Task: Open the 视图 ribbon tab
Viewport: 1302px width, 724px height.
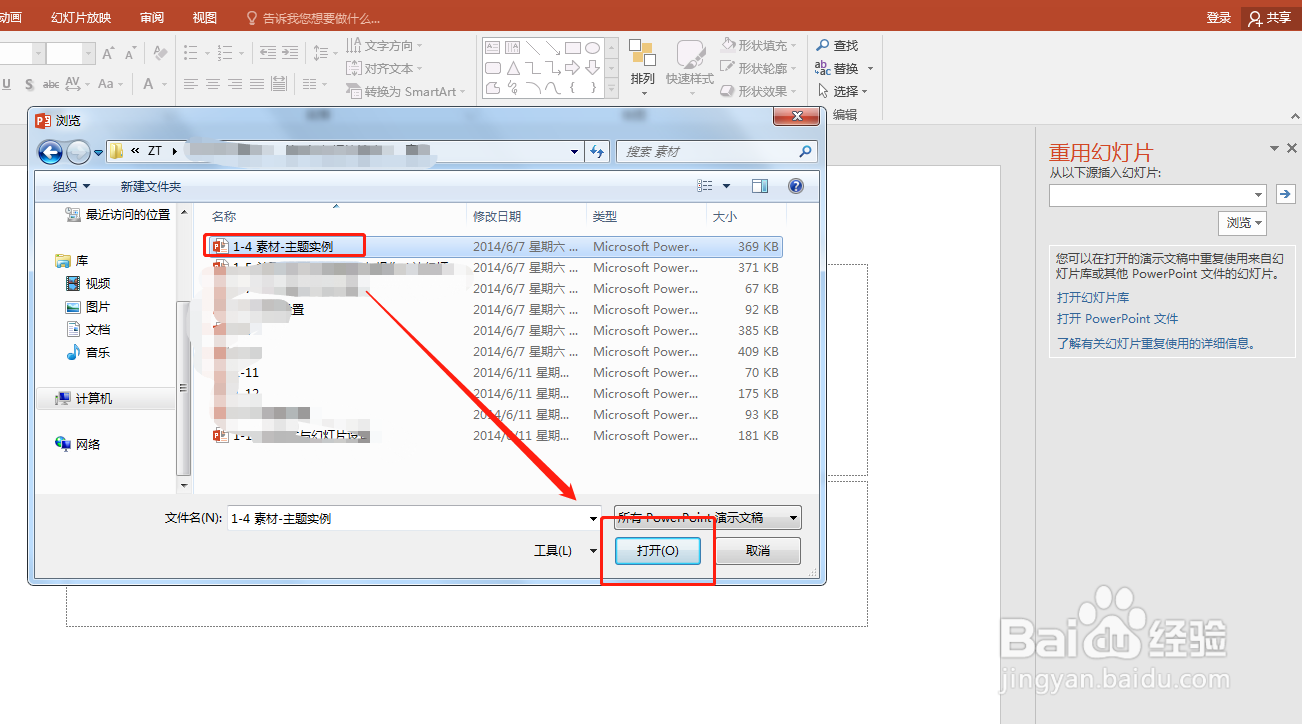Action: click(204, 18)
